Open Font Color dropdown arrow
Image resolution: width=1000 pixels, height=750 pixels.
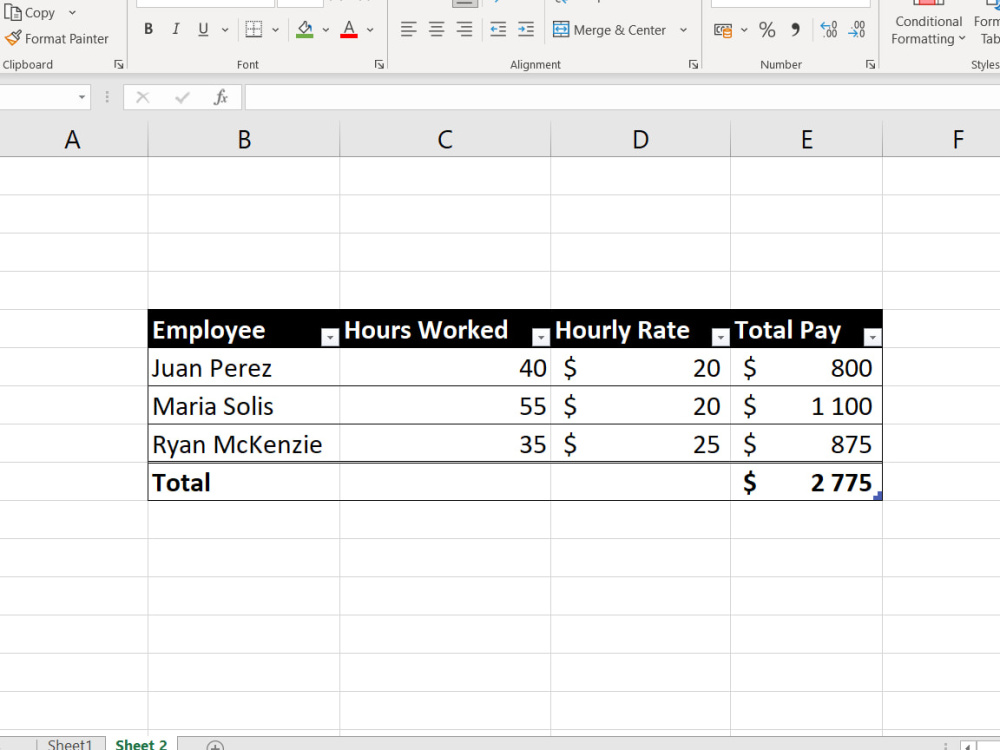click(370, 30)
